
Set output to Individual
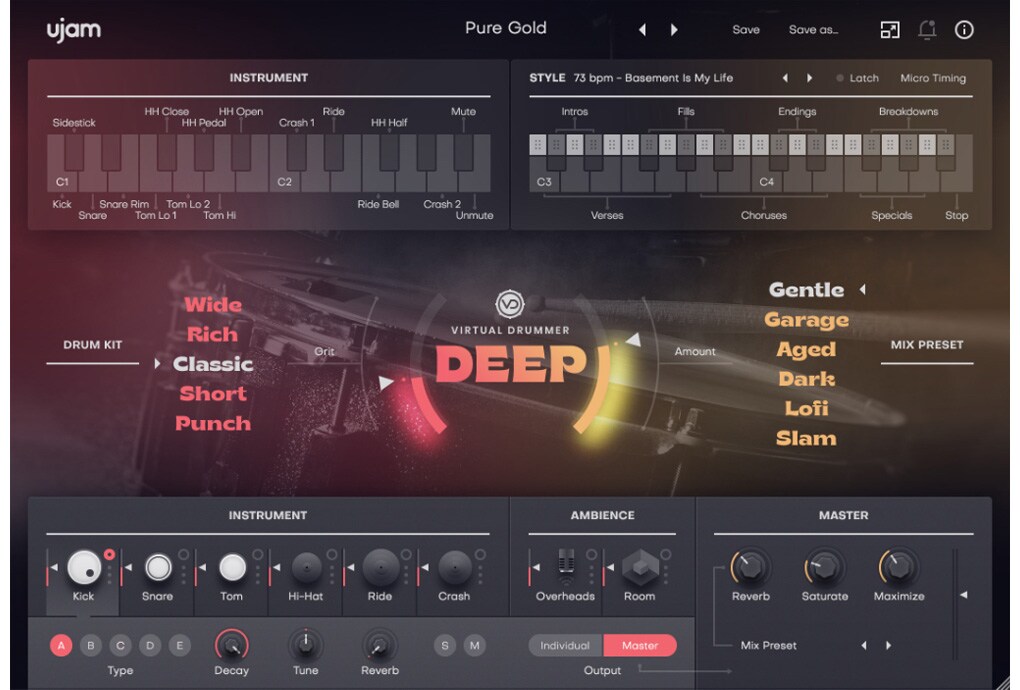pos(565,646)
